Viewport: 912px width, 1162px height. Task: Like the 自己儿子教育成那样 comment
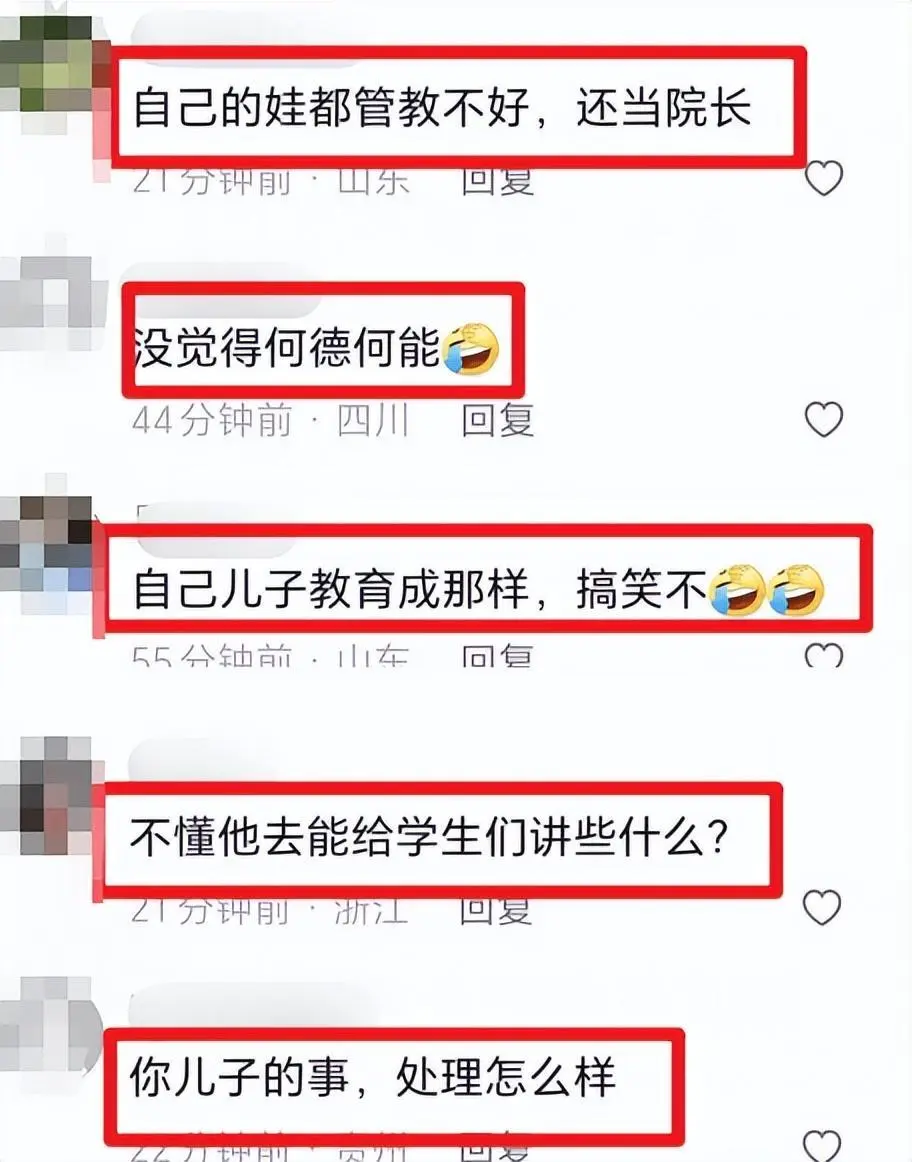tap(824, 654)
